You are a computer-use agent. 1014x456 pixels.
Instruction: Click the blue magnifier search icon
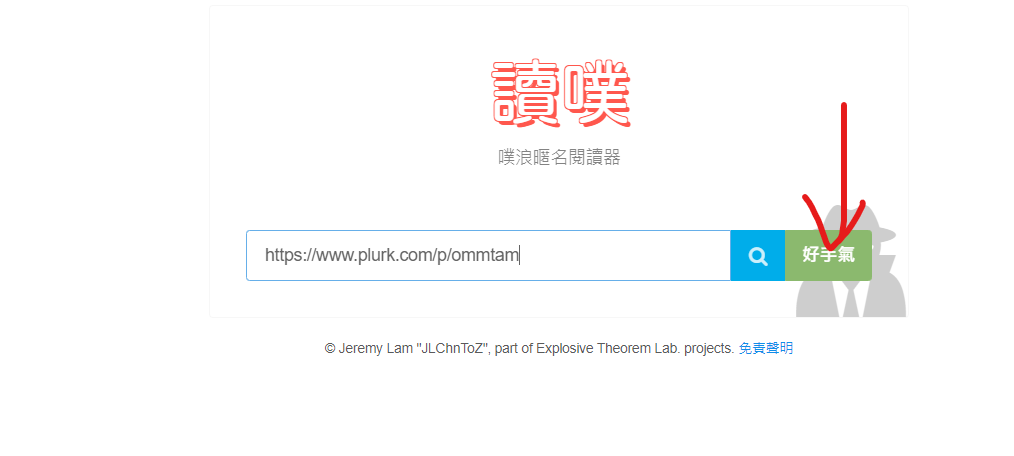tap(757, 255)
